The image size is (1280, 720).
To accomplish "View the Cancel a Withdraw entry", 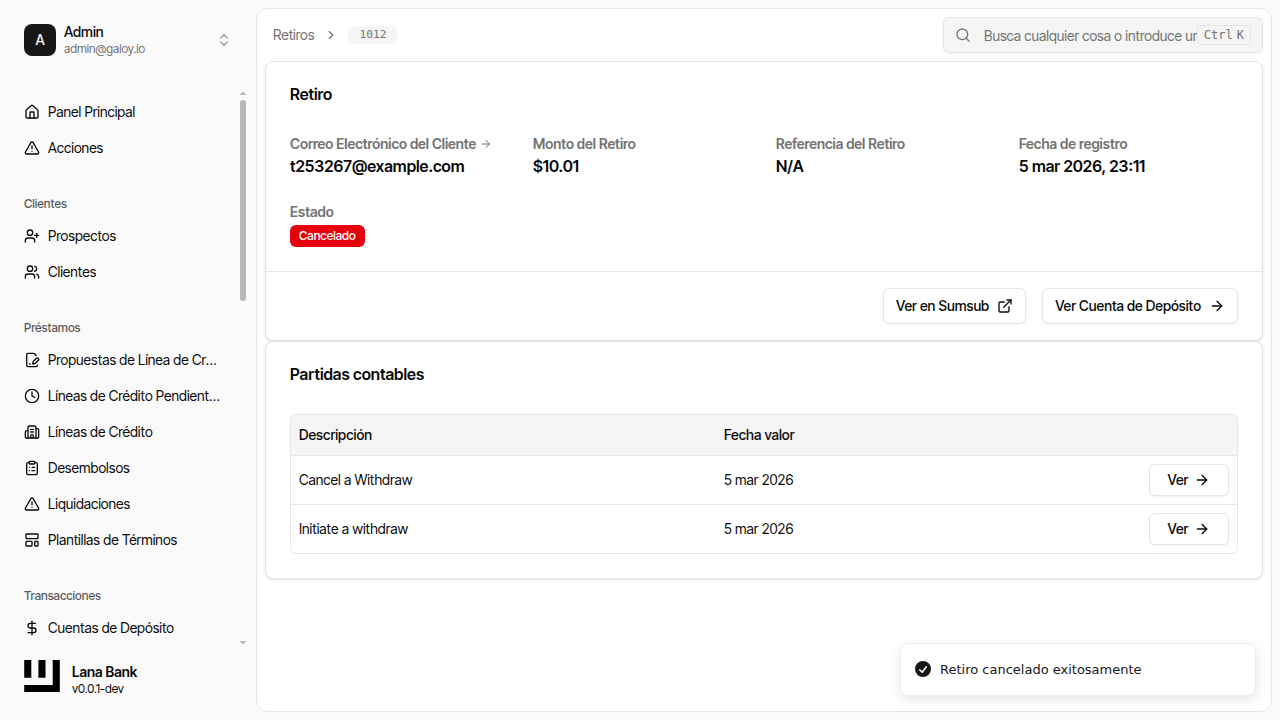I will (x=1188, y=480).
